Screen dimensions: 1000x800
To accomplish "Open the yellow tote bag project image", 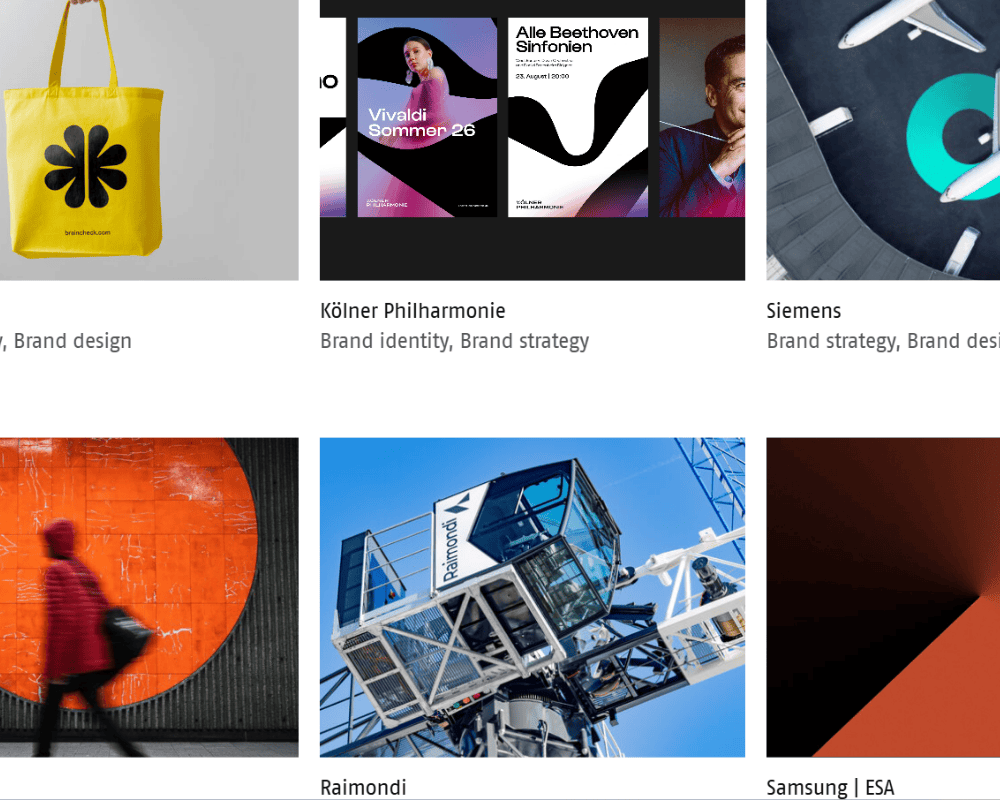I will pos(149,140).
